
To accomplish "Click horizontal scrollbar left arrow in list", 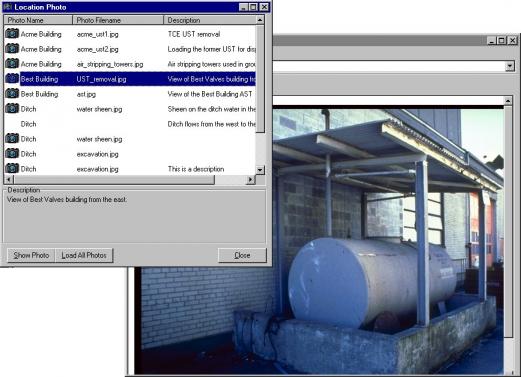I will (9, 180).
